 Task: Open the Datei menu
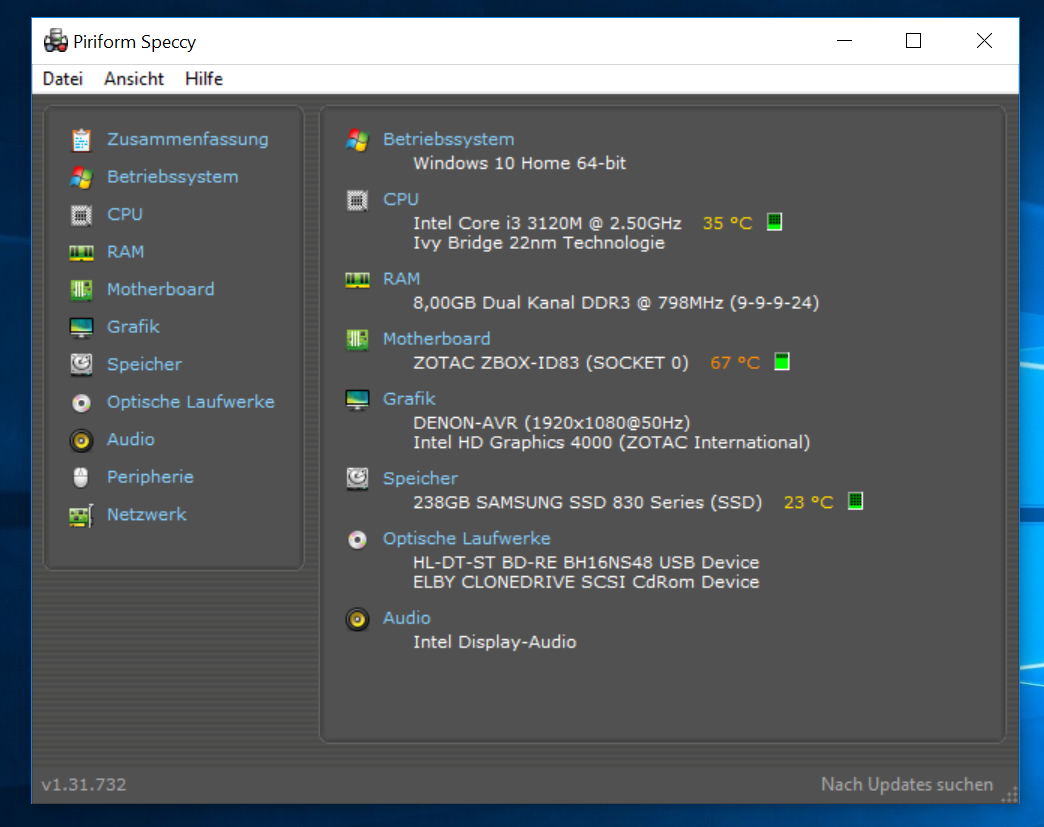pyautogui.click(x=63, y=79)
